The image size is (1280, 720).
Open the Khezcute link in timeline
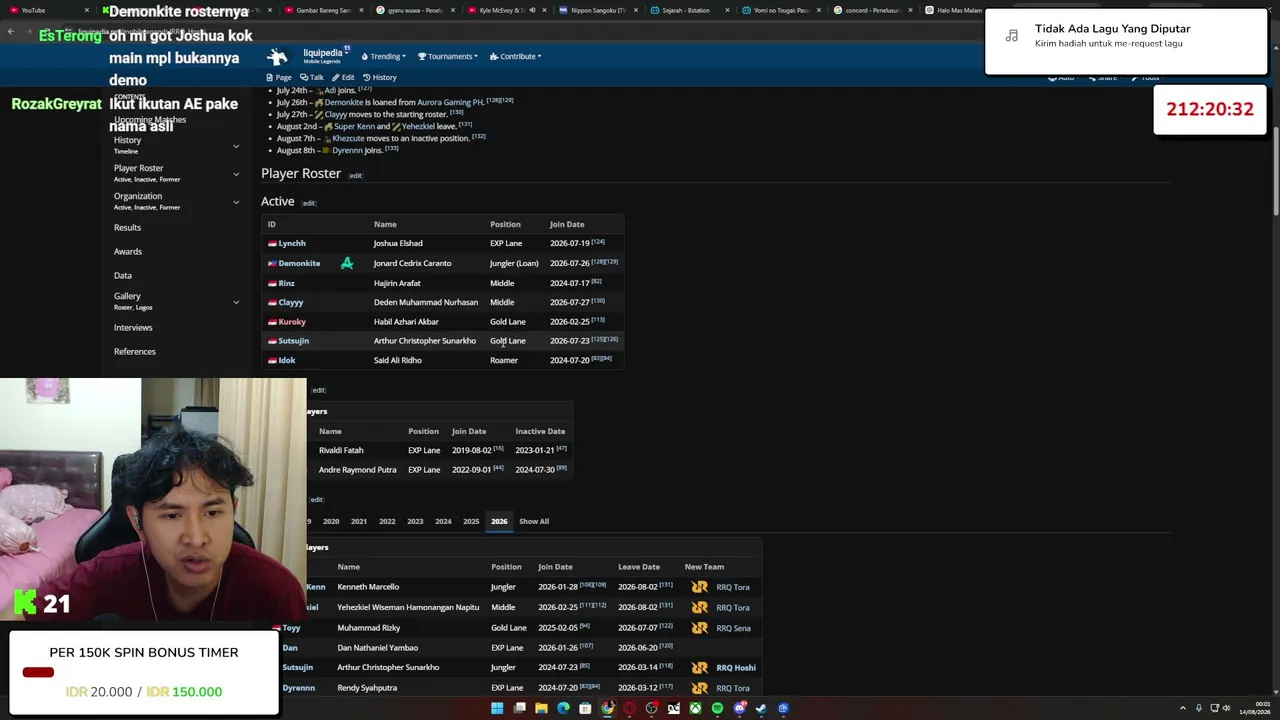349,138
